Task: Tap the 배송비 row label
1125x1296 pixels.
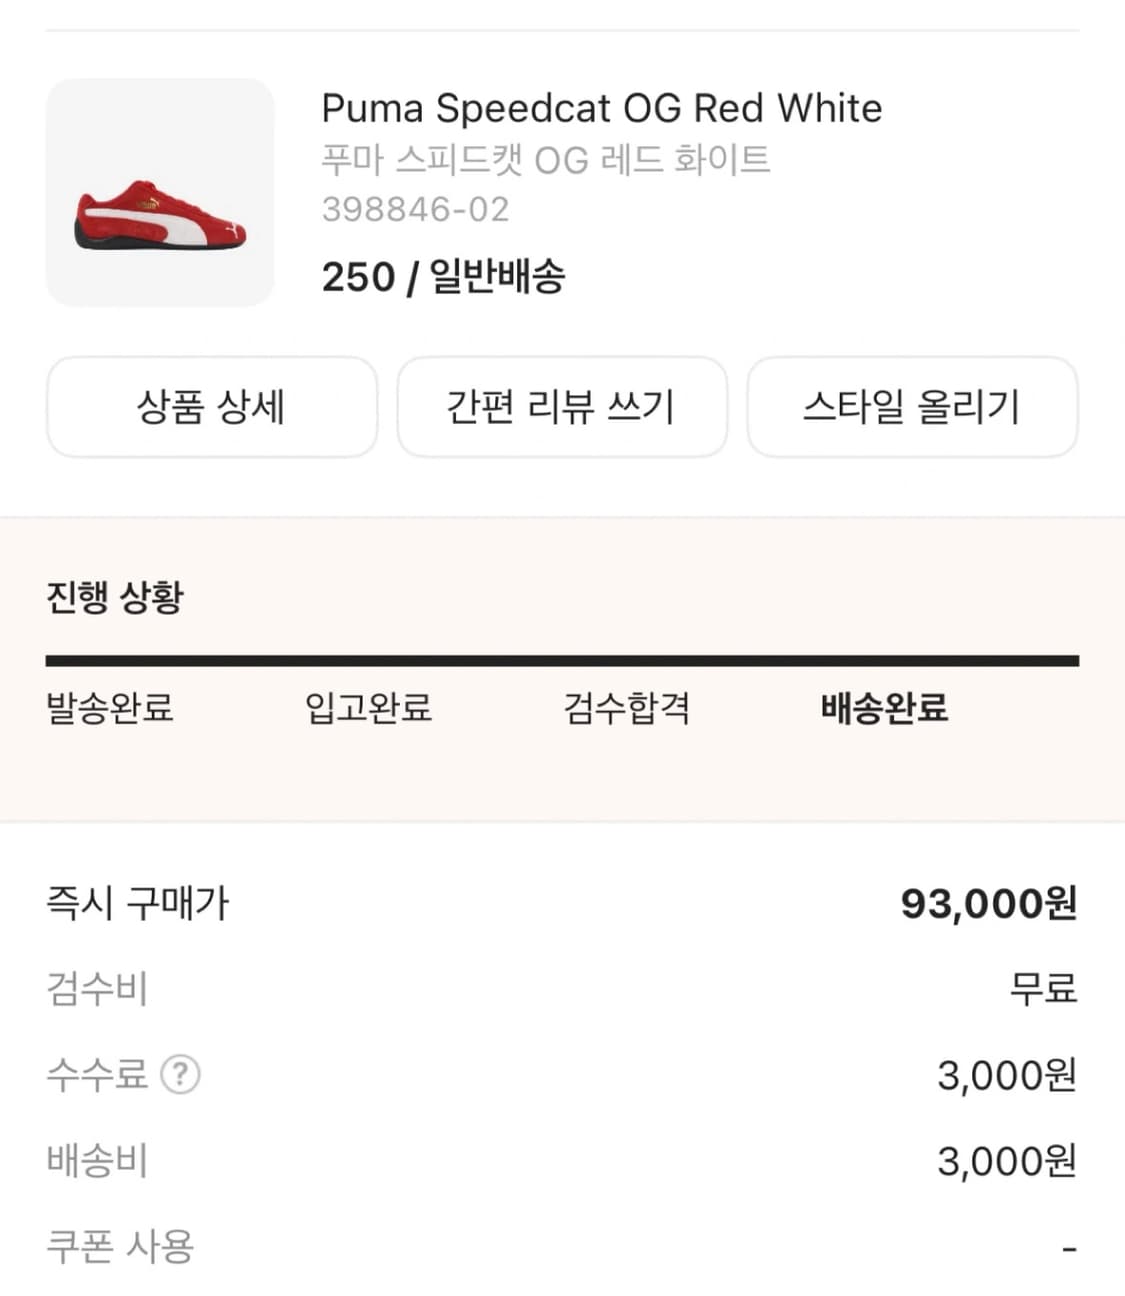Action: (x=97, y=1161)
